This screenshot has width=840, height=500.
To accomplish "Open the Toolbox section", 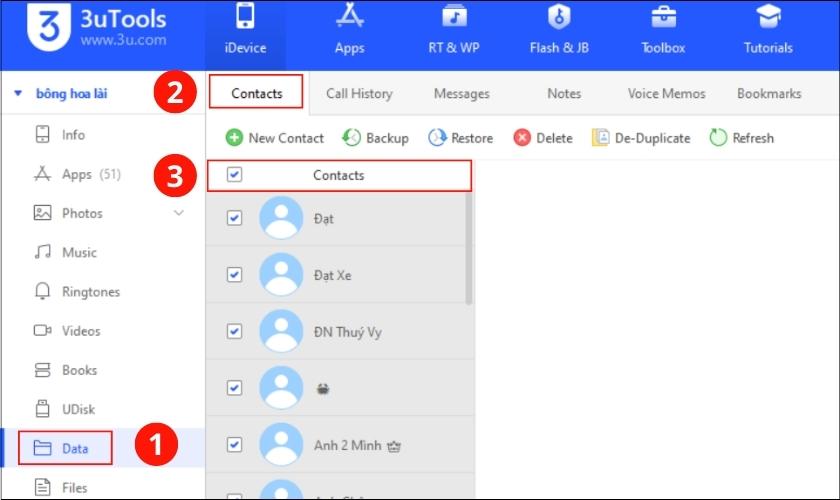I will pyautogui.click(x=663, y=16).
